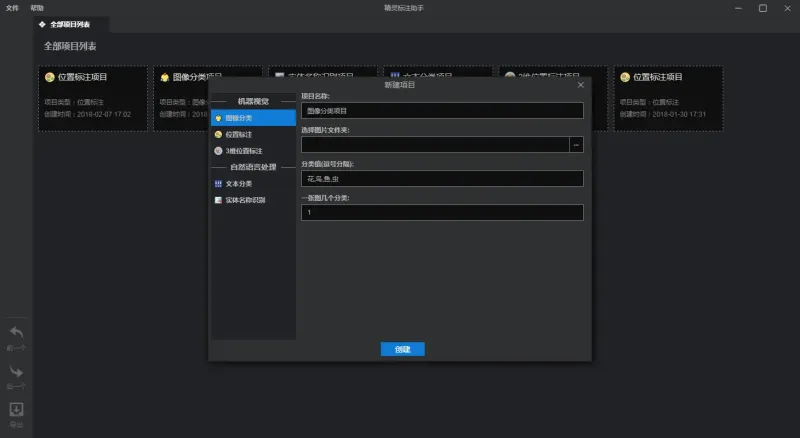Click the export (导出) download icon
This screenshot has width=800, height=438.
(x=16, y=409)
